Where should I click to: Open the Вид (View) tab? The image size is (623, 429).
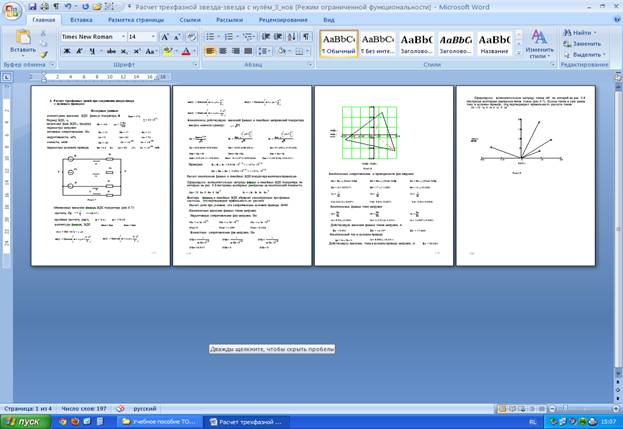click(x=329, y=19)
